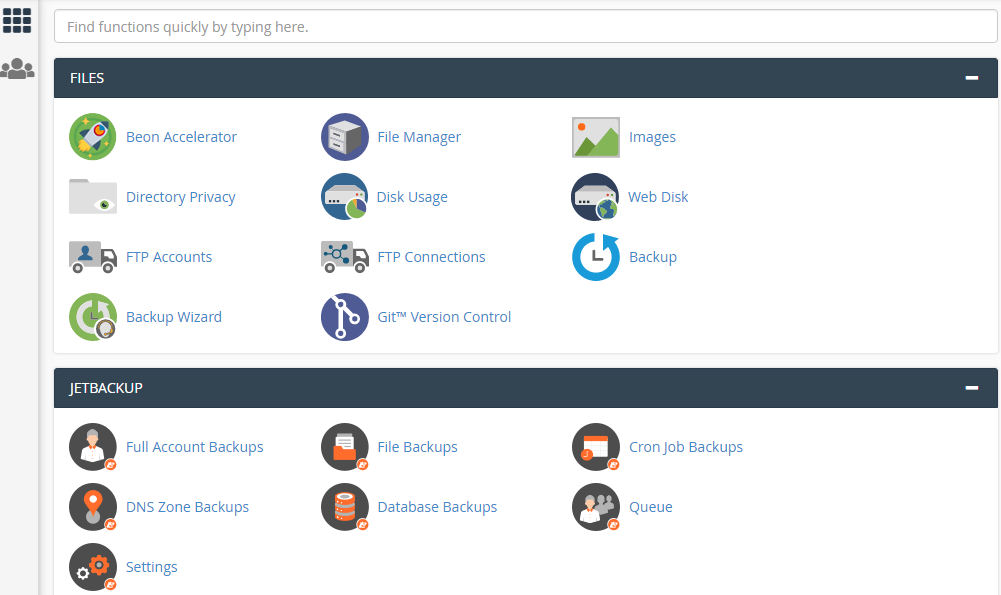Click the Backup Wizard link

click(174, 317)
